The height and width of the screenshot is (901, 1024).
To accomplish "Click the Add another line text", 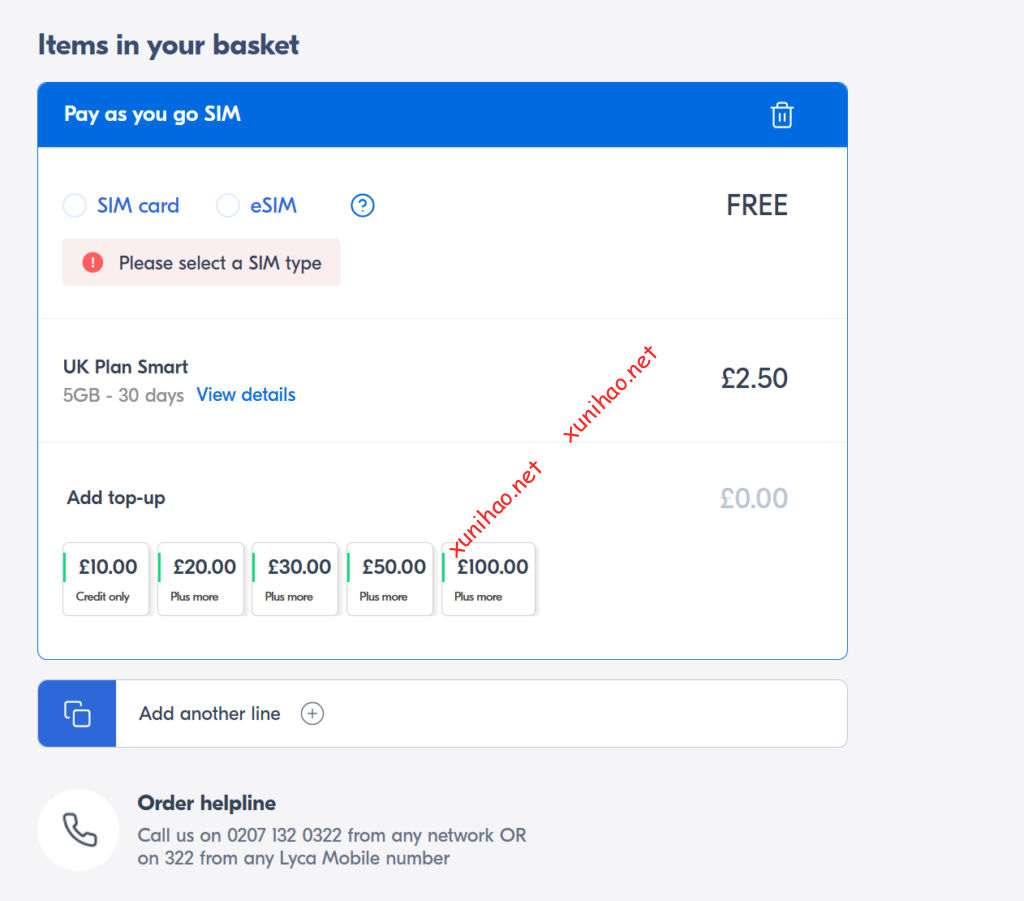I will 210,714.
